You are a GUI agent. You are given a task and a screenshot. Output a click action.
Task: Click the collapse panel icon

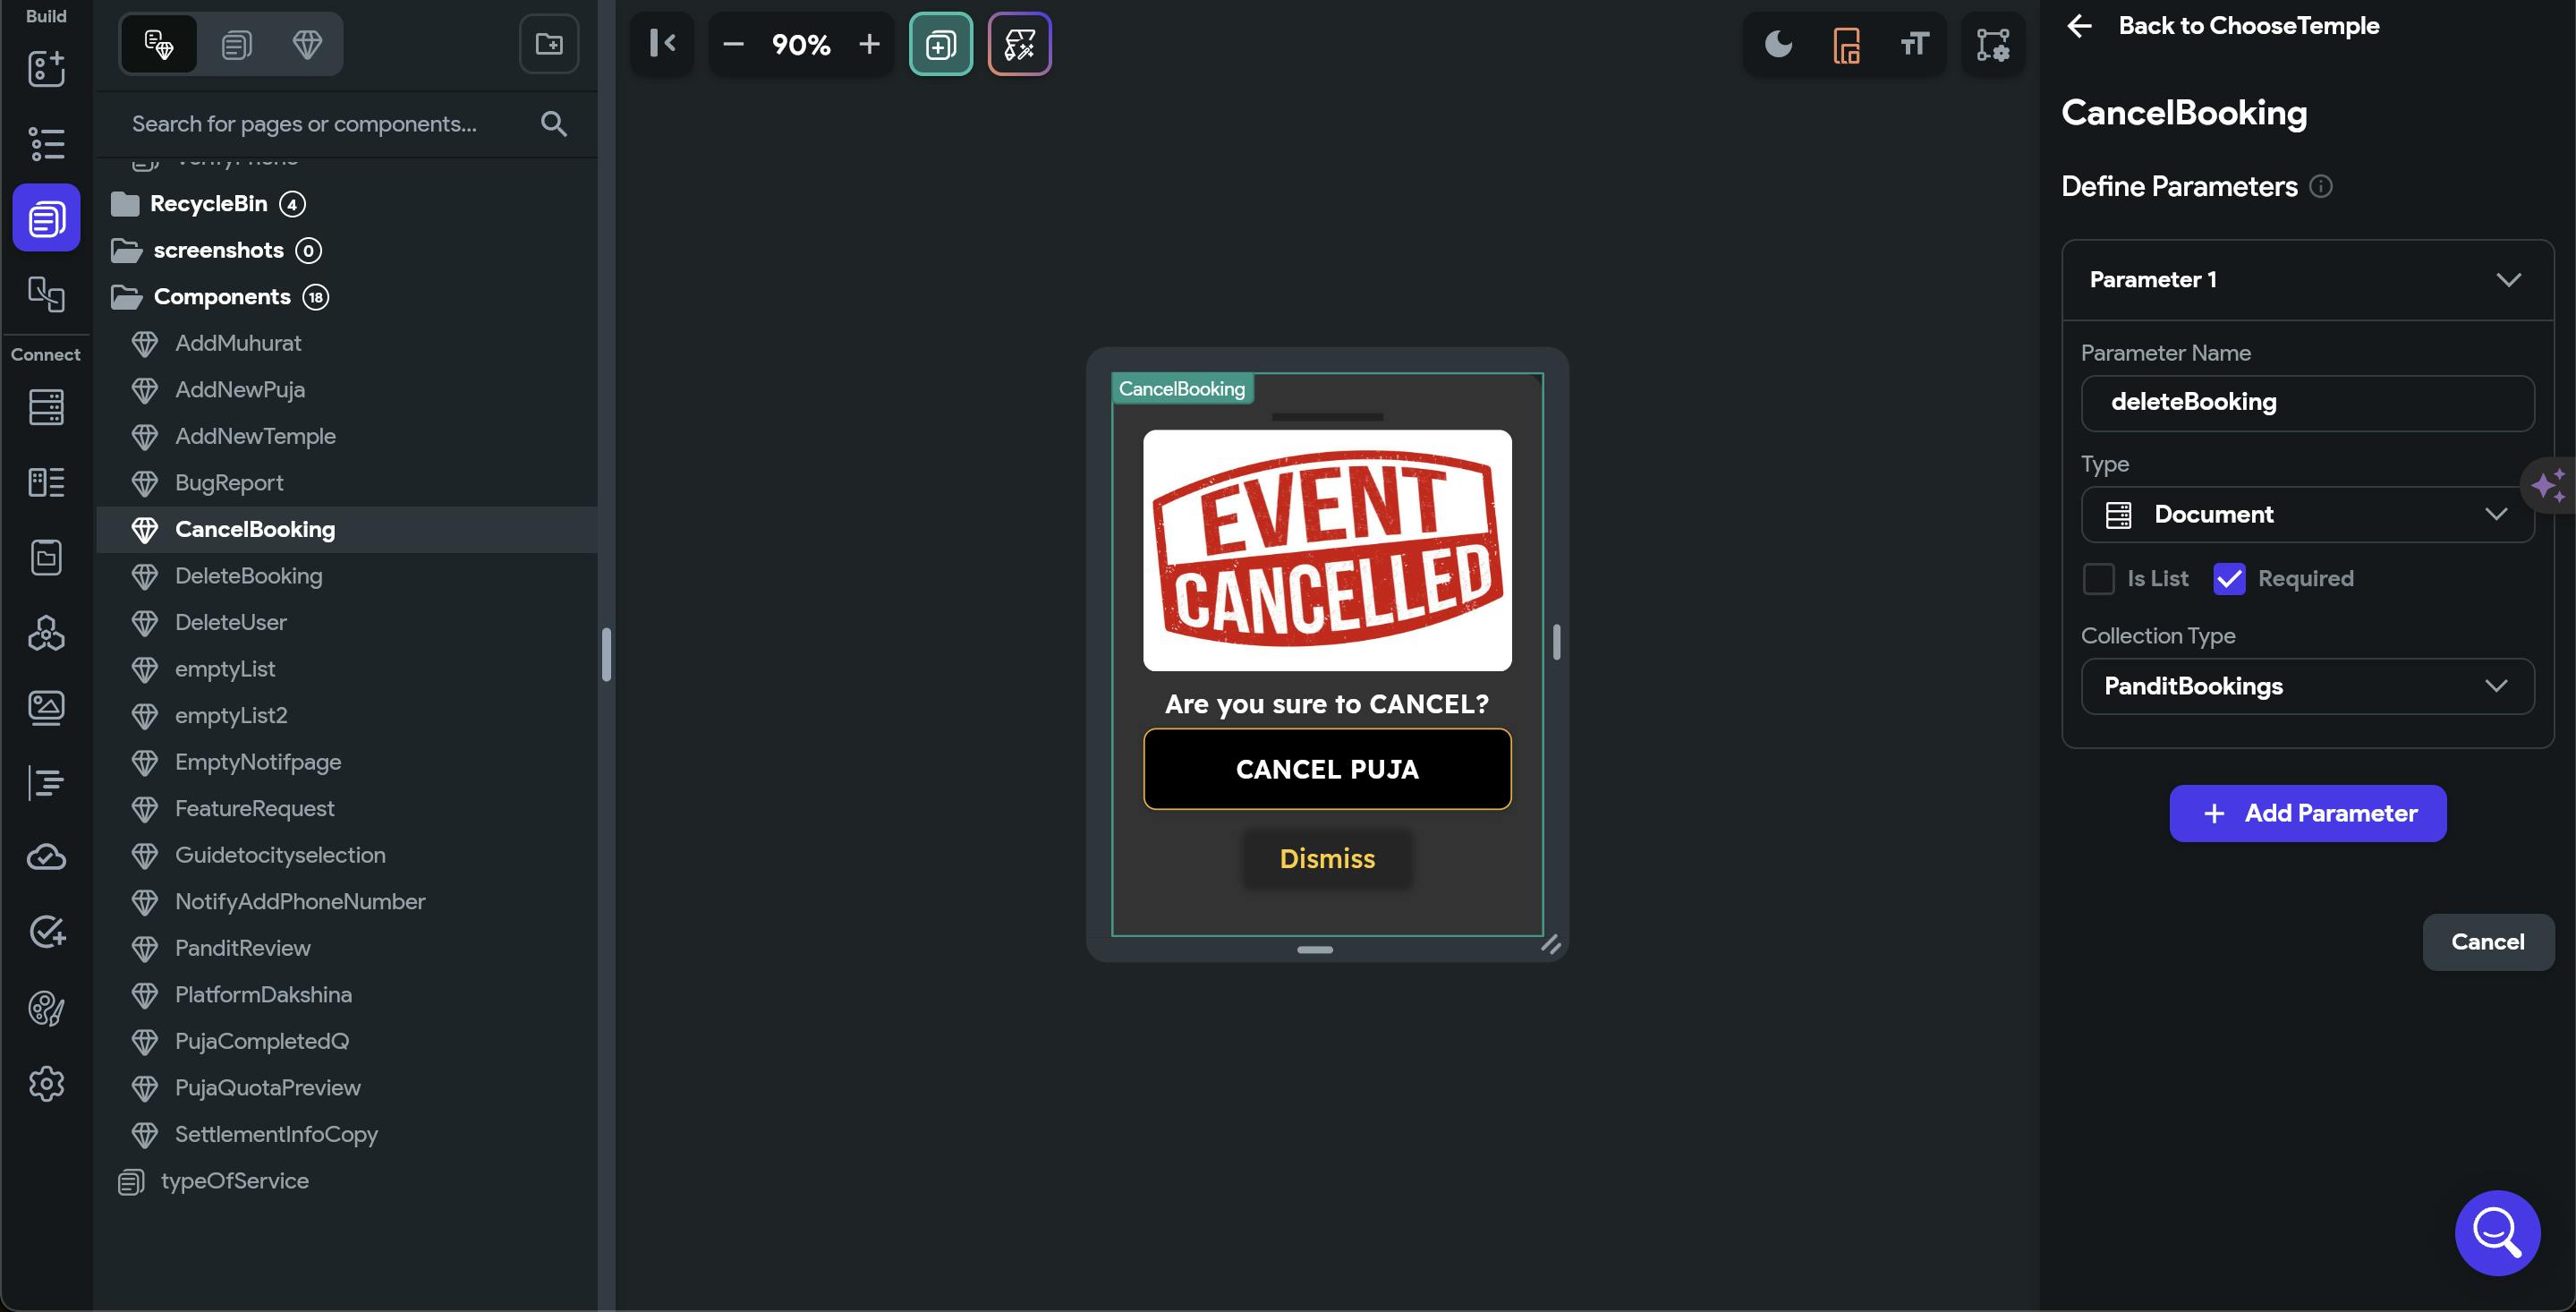(662, 44)
